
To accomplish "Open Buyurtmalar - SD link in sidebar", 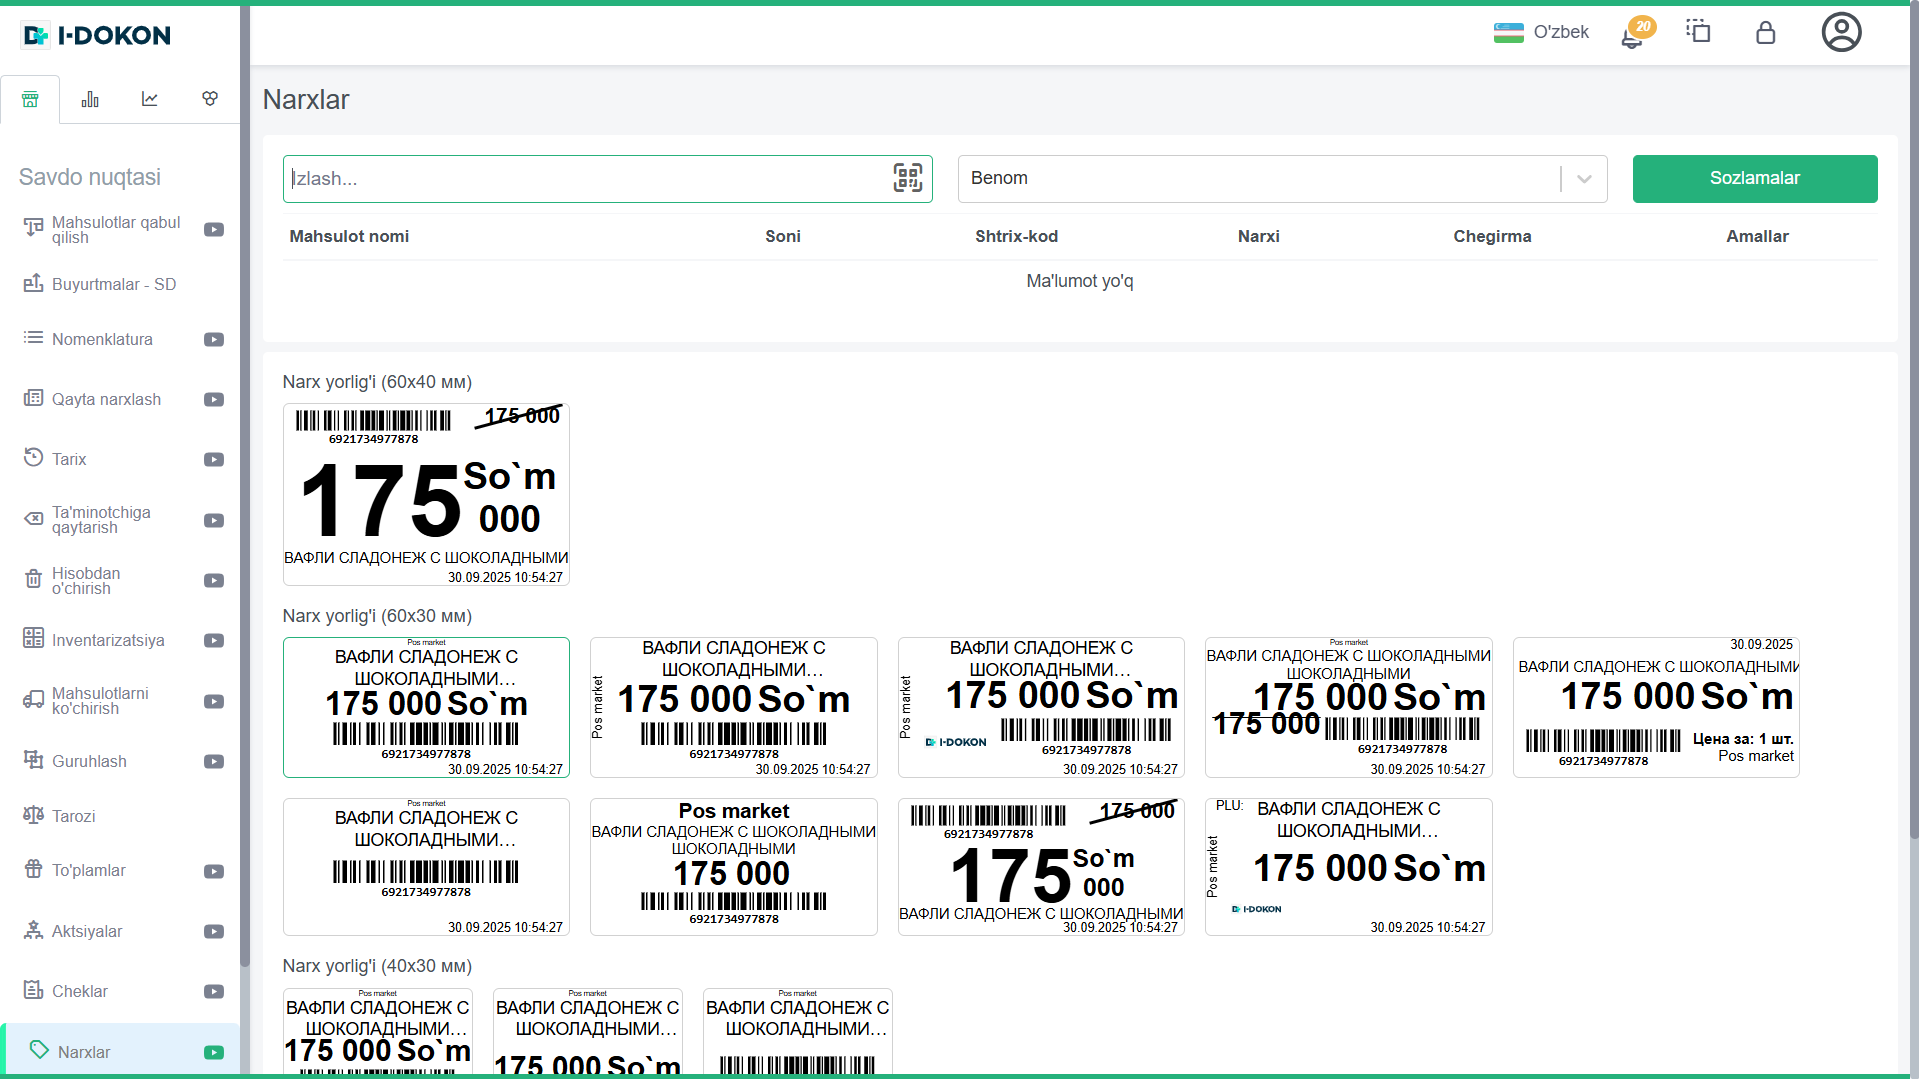I will click(113, 285).
